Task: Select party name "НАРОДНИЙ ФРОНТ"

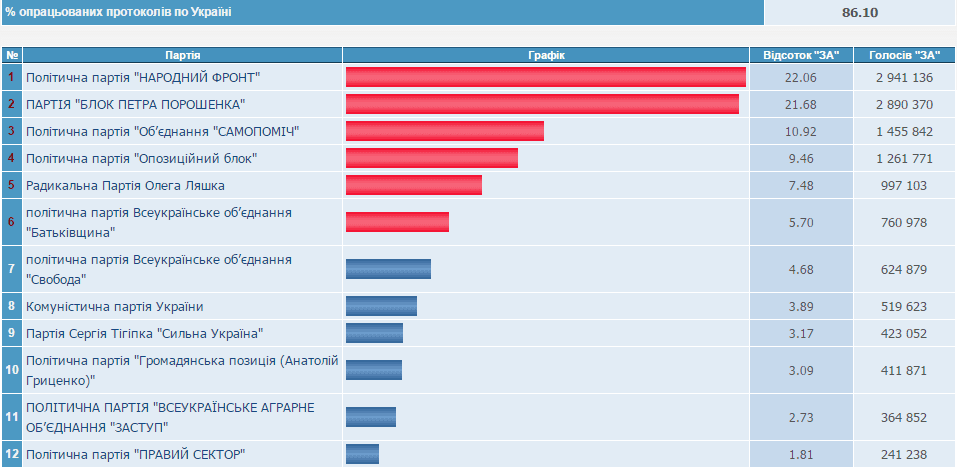Action: (143, 78)
